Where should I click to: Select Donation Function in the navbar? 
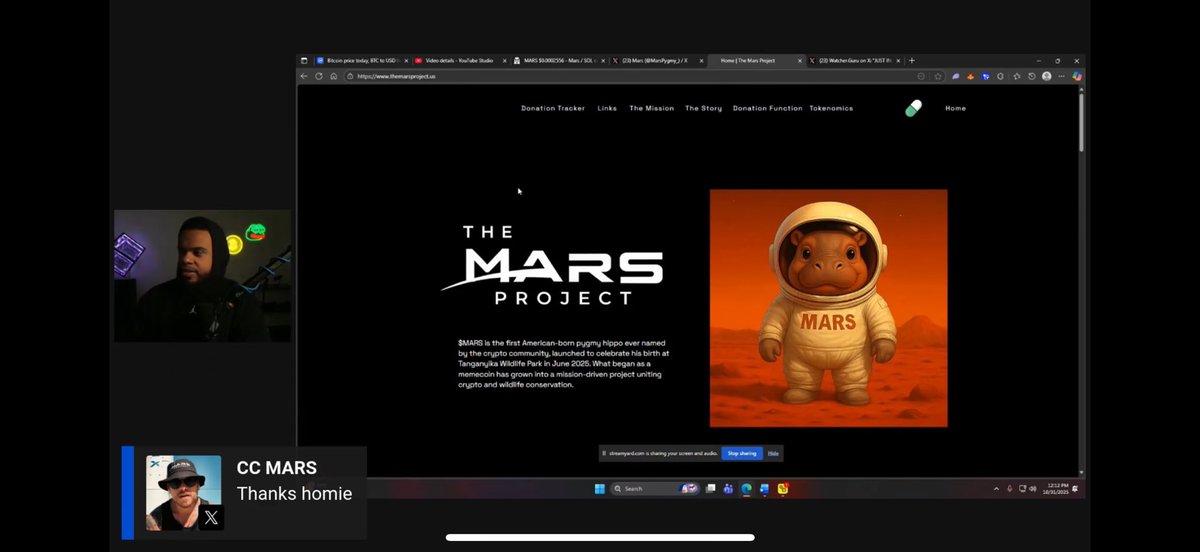click(767, 108)
